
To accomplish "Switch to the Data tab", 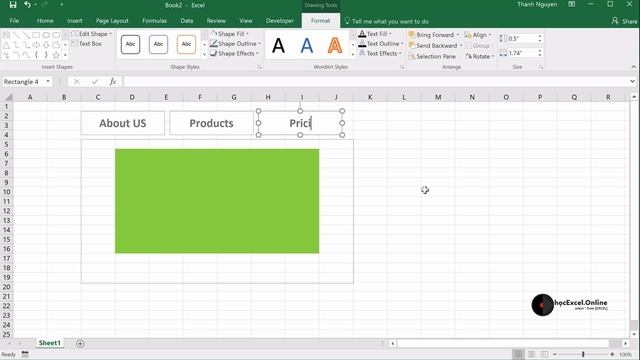I will click(x=187, y=21).
